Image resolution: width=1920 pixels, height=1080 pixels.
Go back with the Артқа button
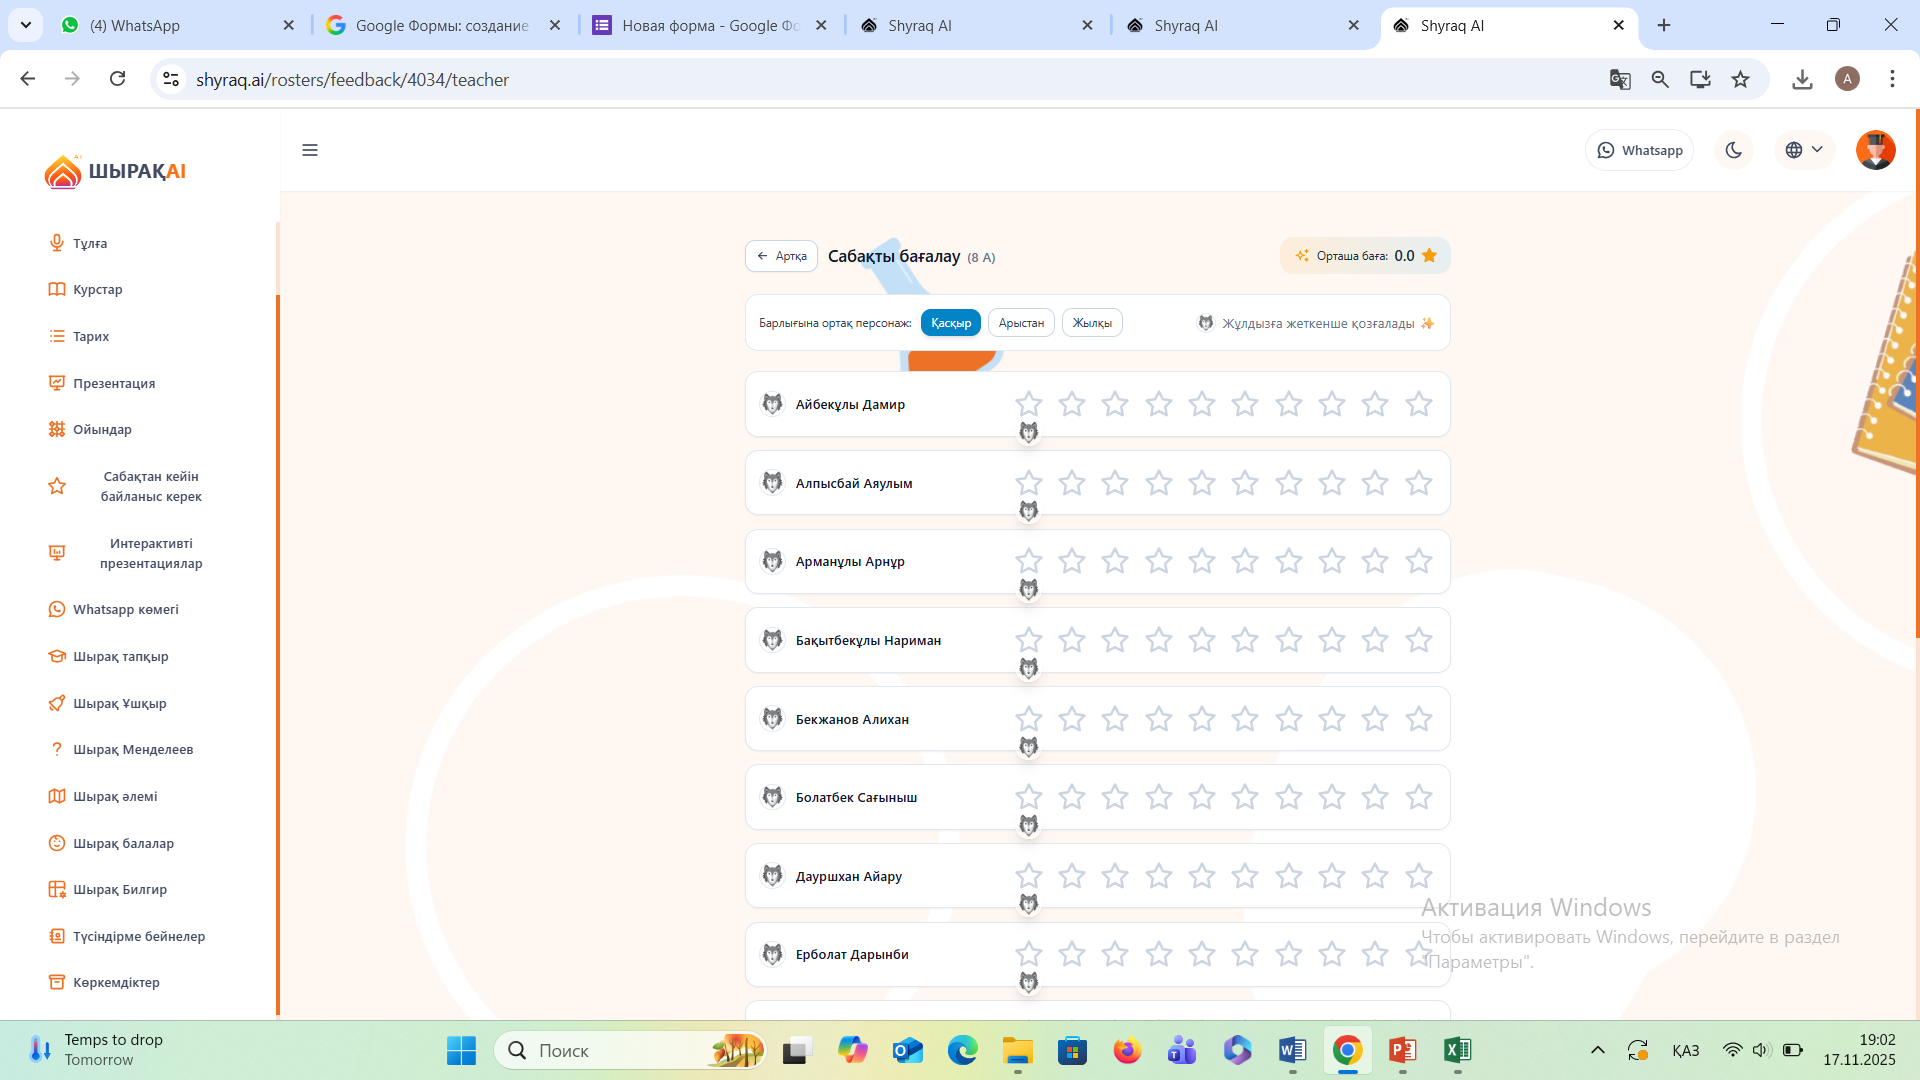(781, 256)
